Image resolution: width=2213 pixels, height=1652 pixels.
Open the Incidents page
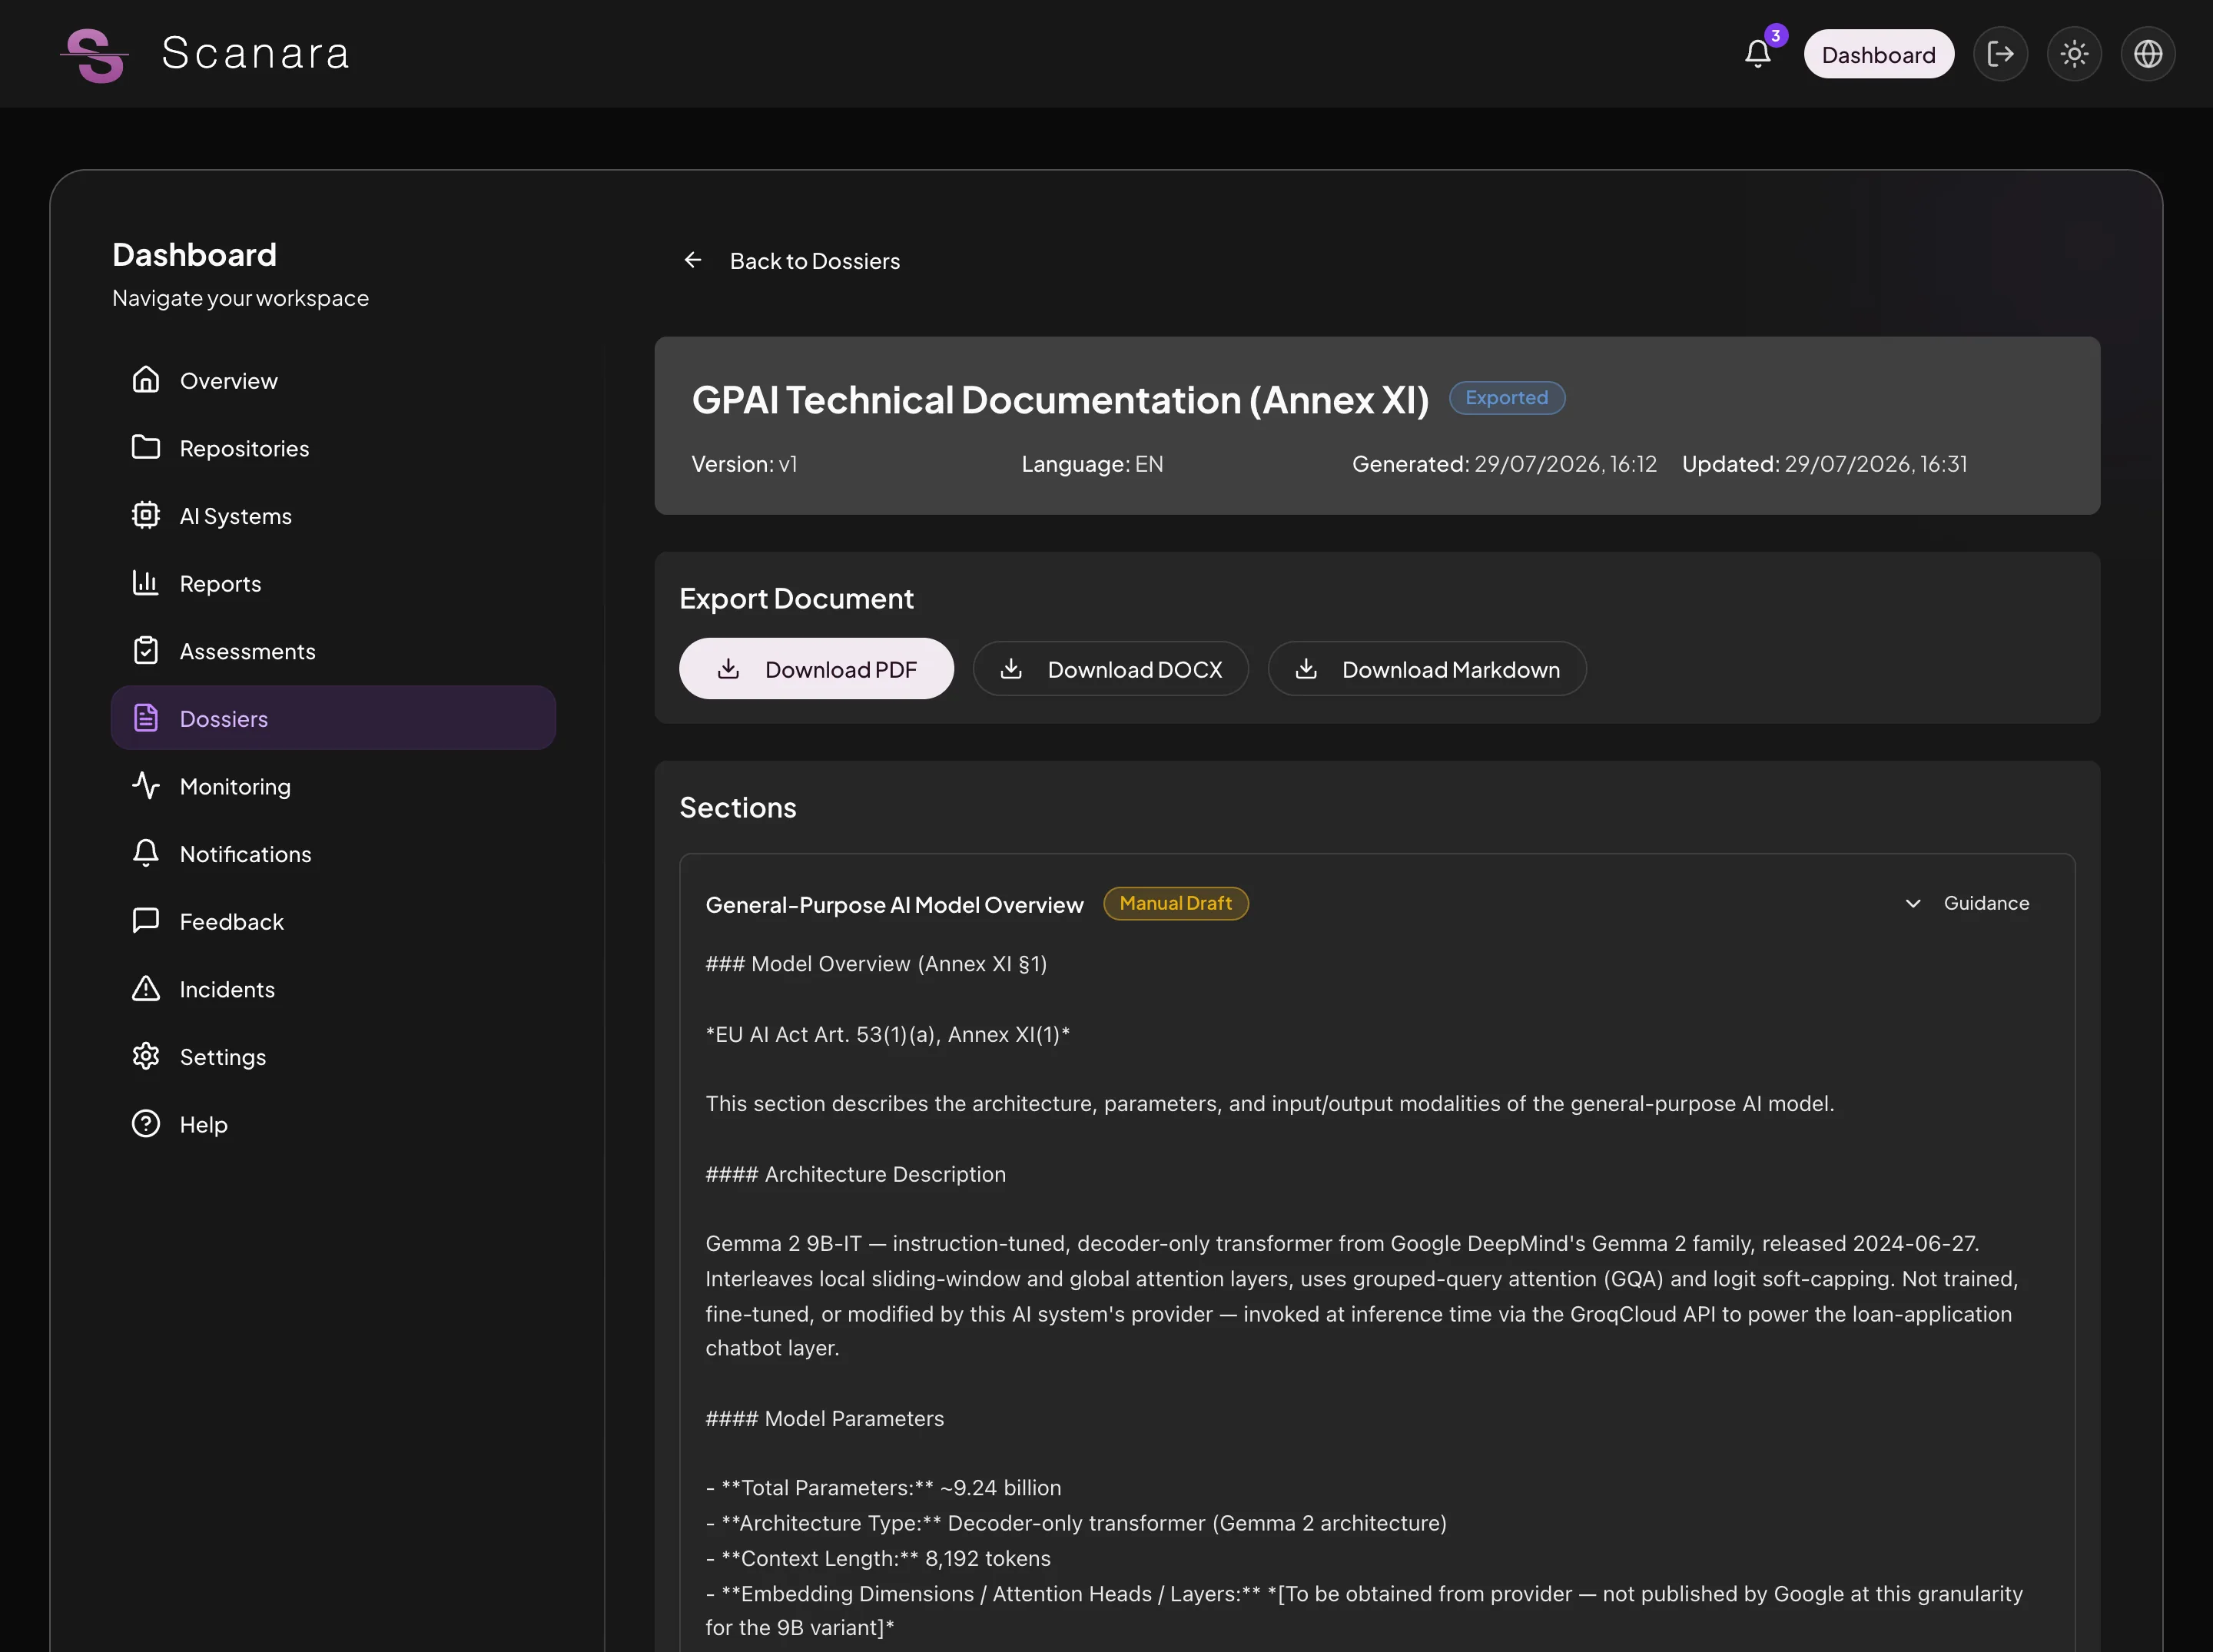pos(333,989)
